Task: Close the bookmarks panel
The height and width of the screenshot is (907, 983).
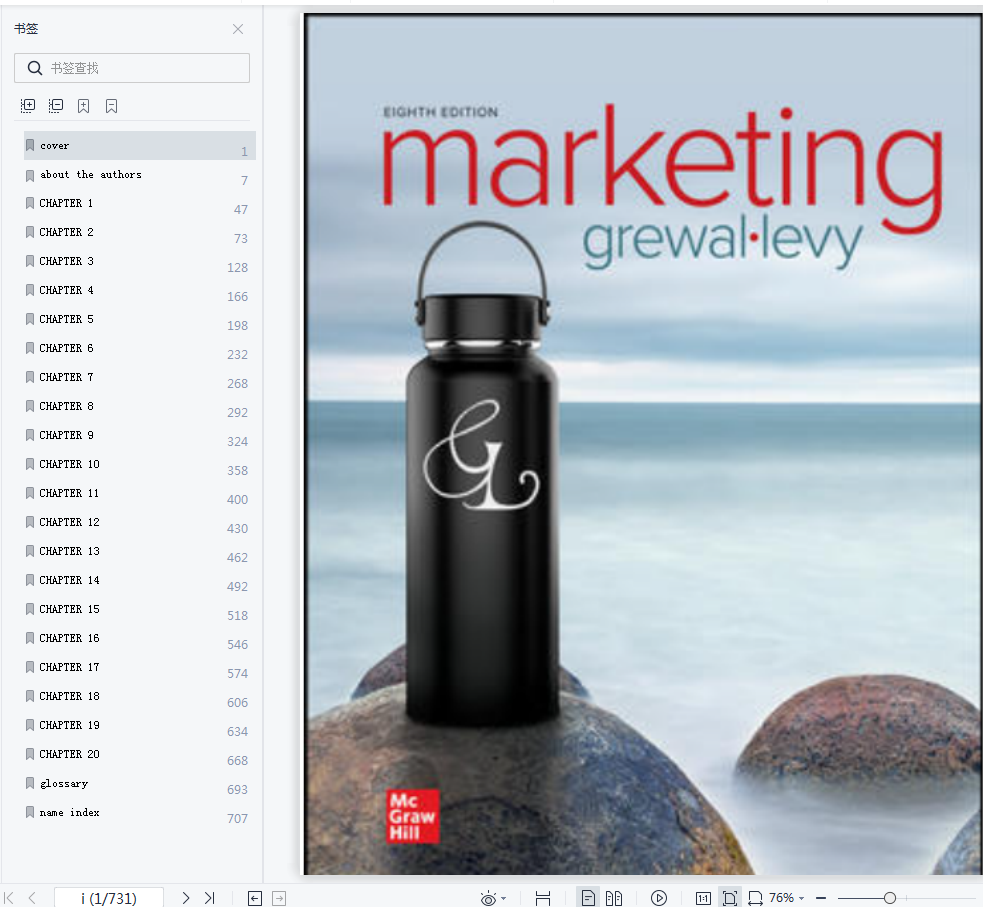Action: coord(238,29)
